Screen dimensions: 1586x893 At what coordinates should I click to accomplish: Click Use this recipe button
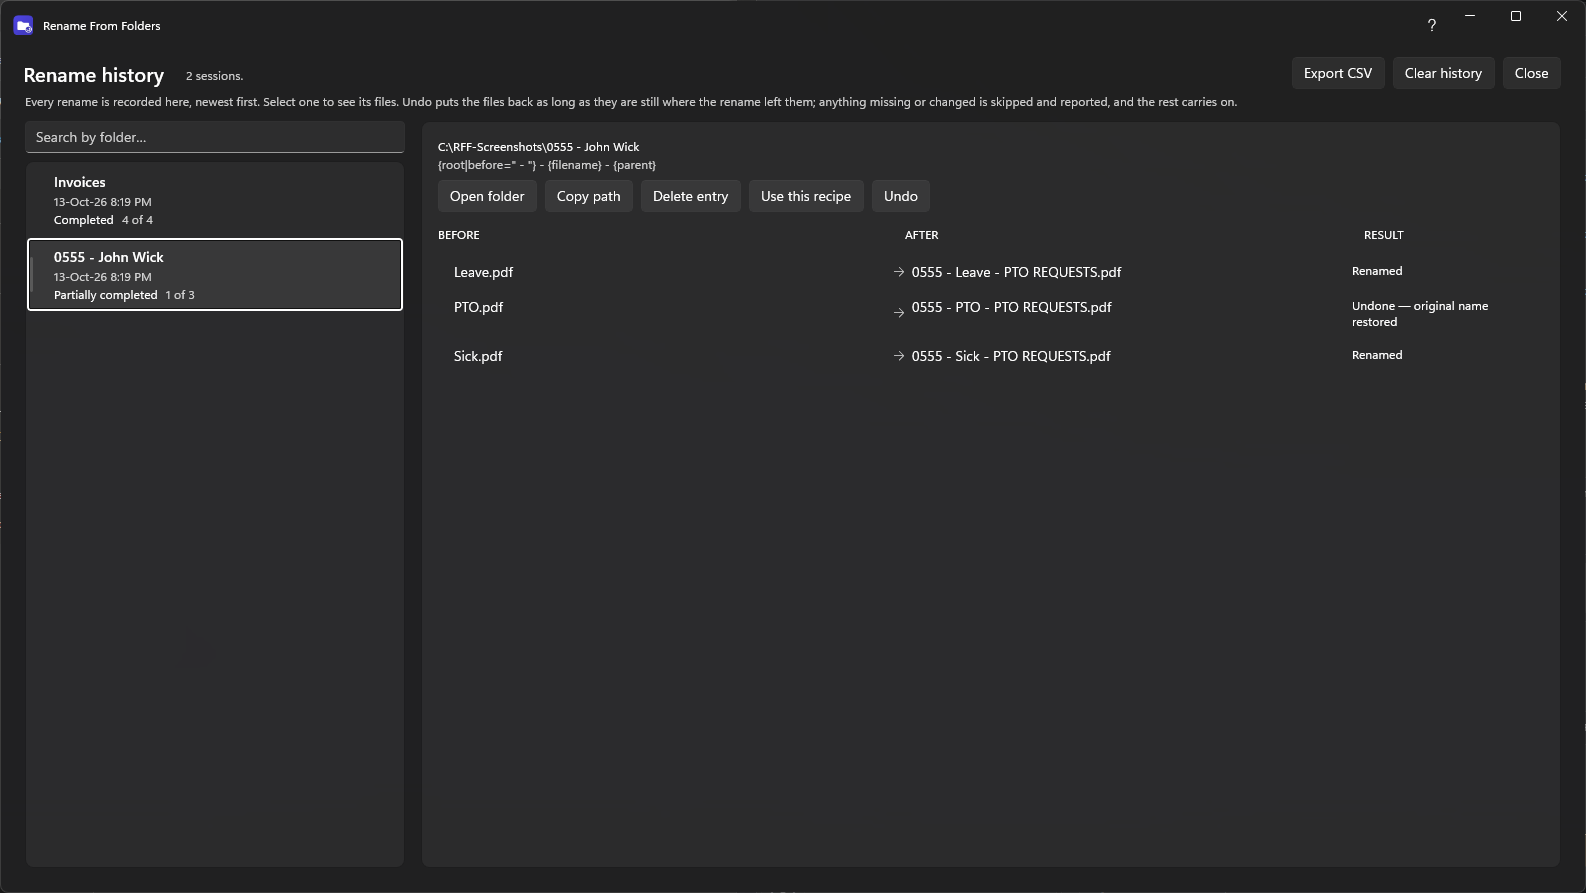[806, 196]
